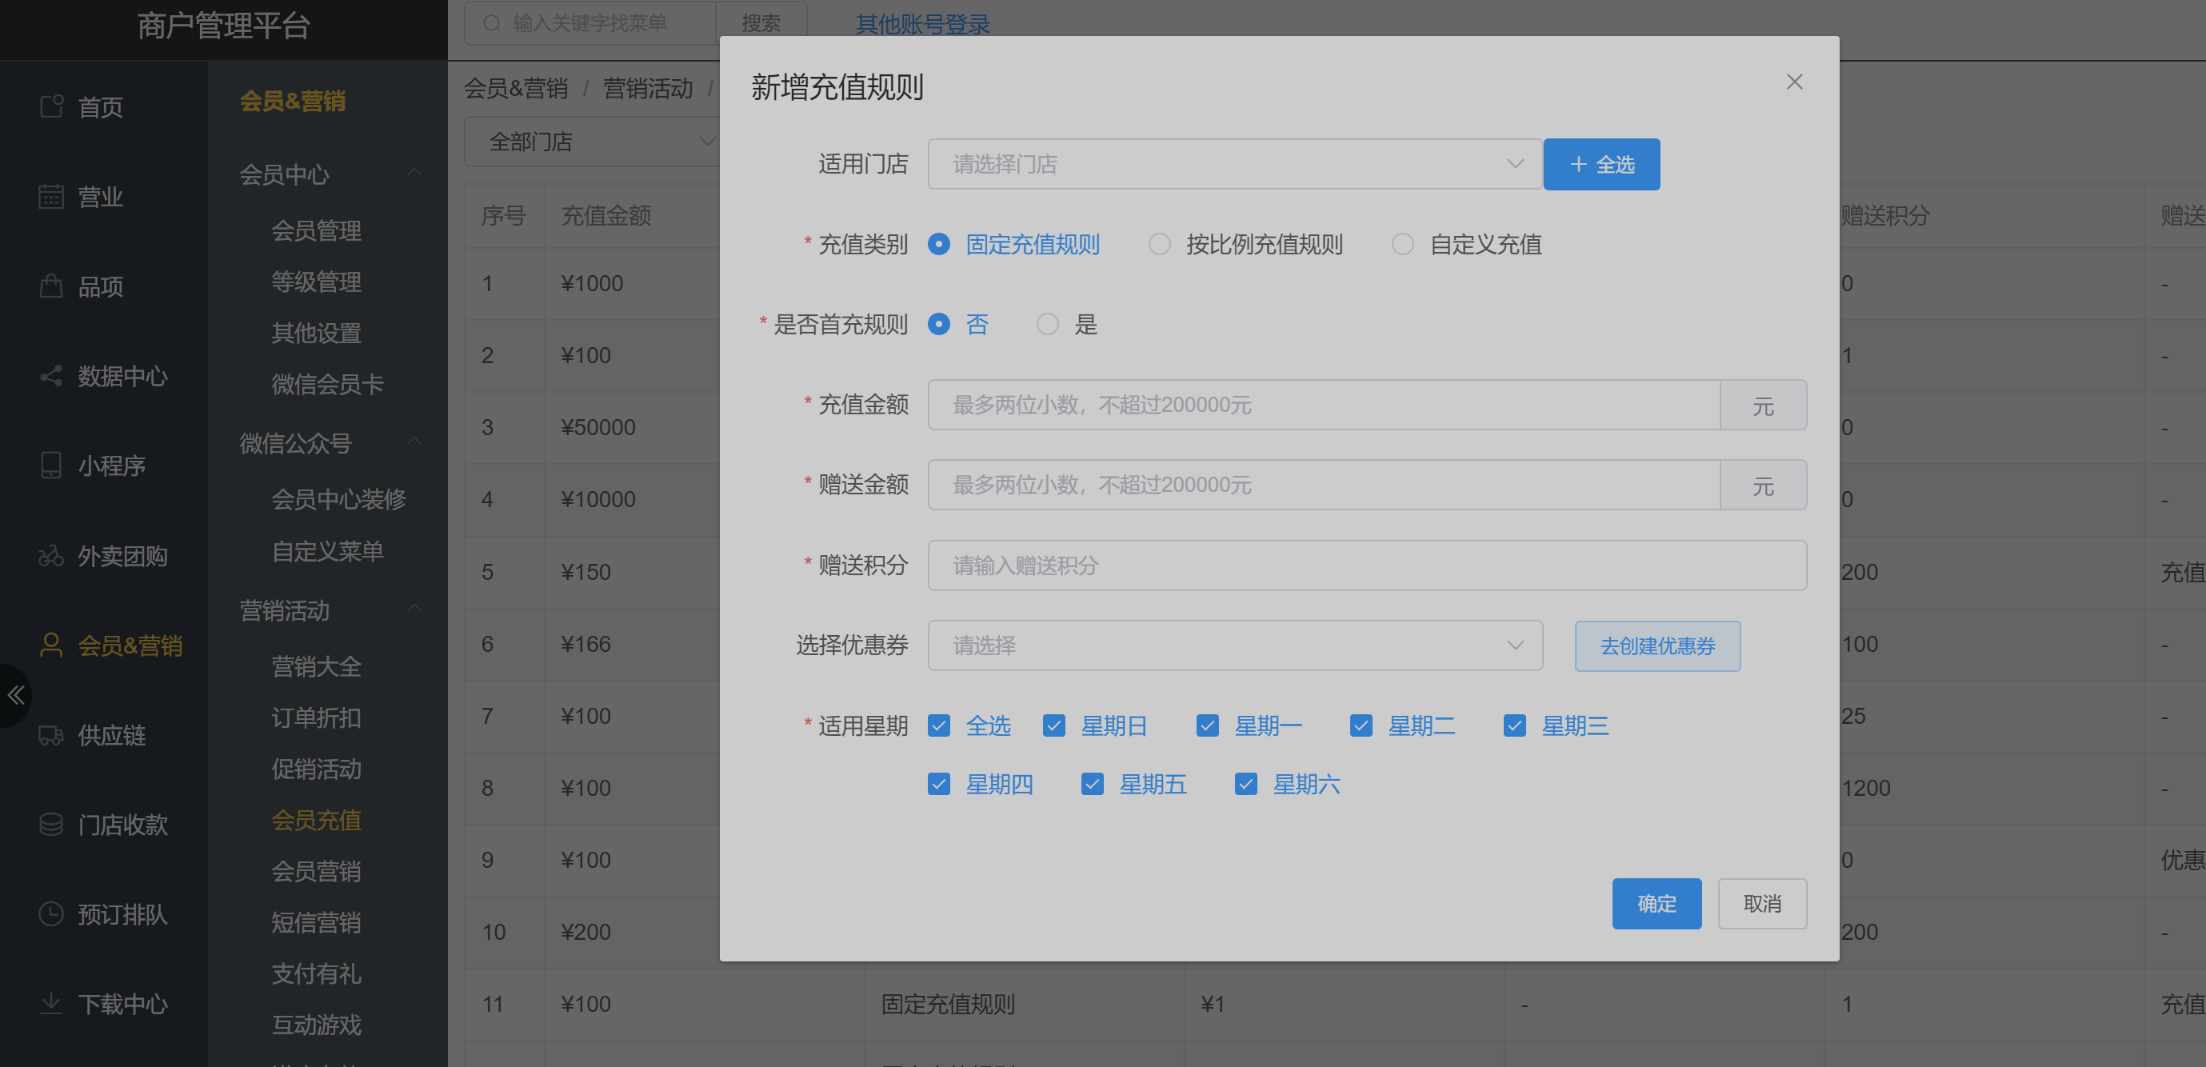Uncheck the 星期六 checkbox

[1246, 784]
